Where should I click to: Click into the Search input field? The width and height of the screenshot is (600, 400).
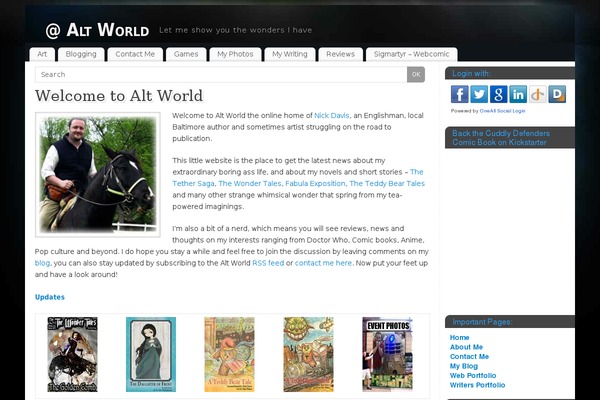[x=221, y=75]
